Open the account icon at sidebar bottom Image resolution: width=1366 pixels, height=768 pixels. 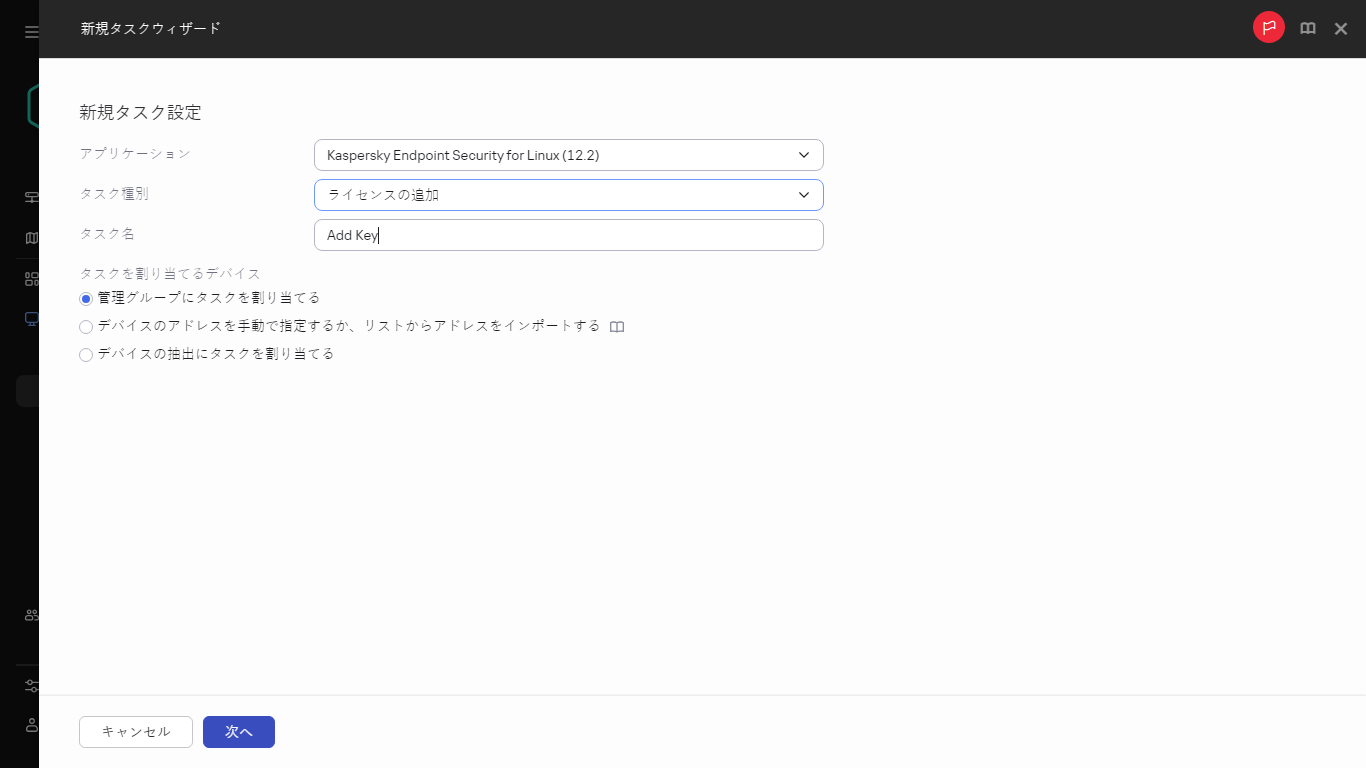point(31,724)
